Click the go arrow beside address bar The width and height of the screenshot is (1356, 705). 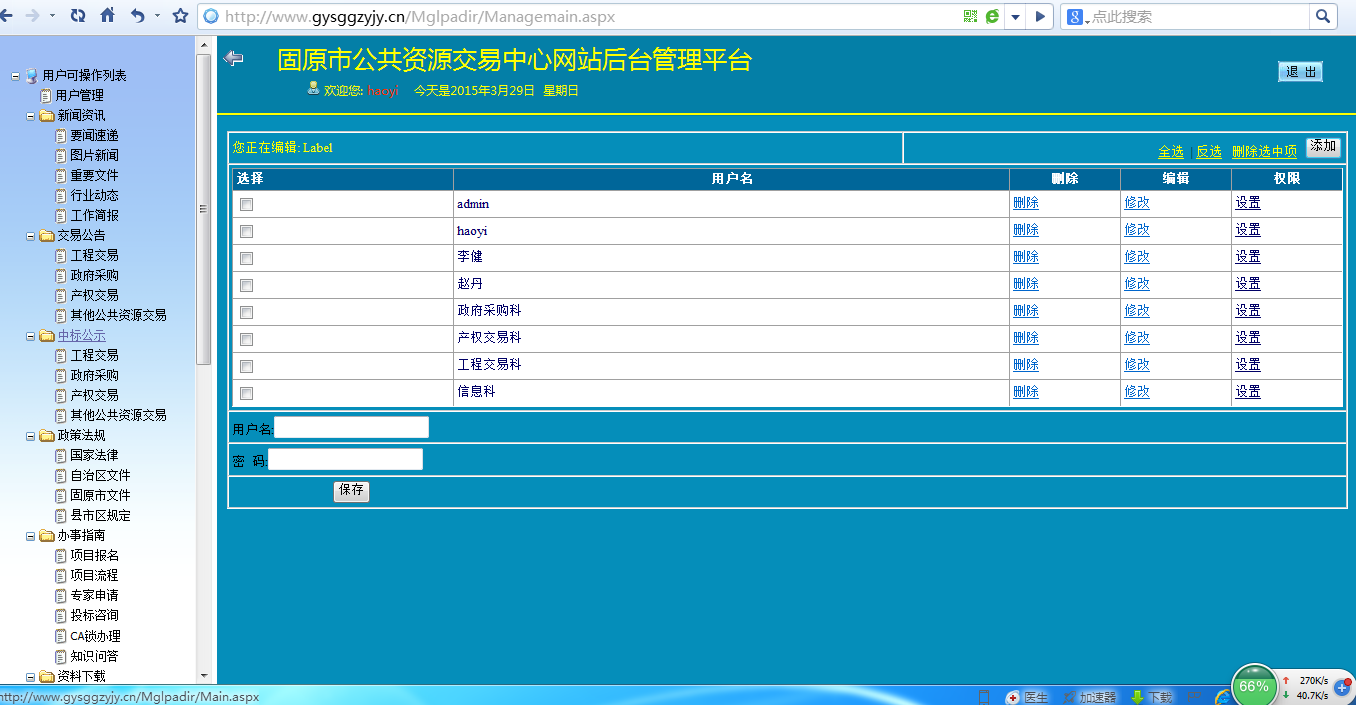(x=1040, y=16)
